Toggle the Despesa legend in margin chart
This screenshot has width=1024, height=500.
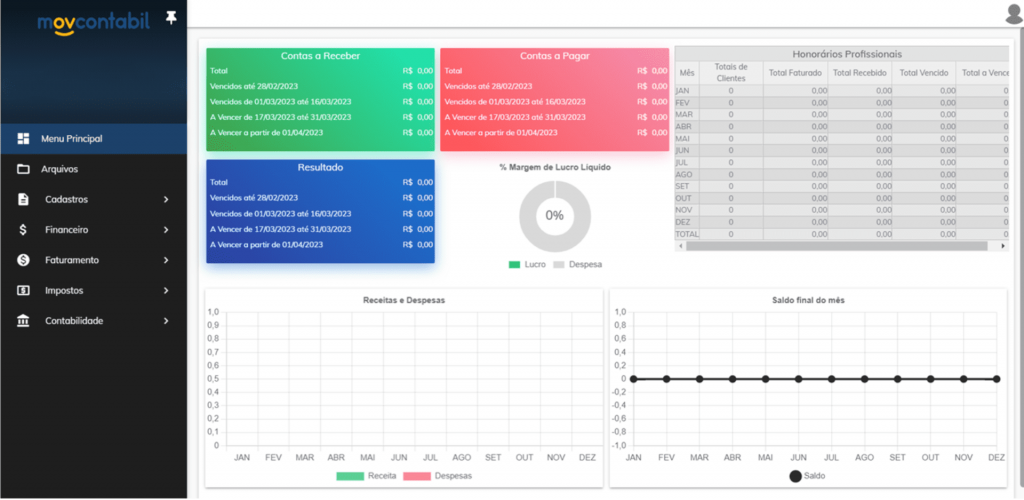[578, 265]
